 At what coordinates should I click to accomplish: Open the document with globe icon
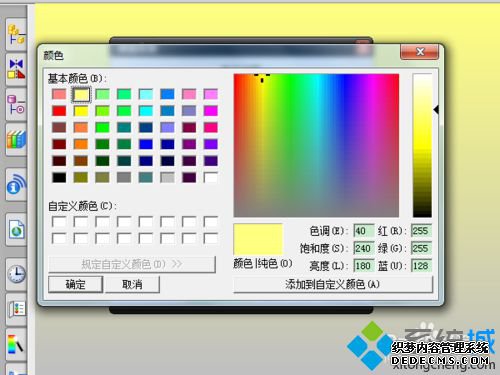point(16,229)
